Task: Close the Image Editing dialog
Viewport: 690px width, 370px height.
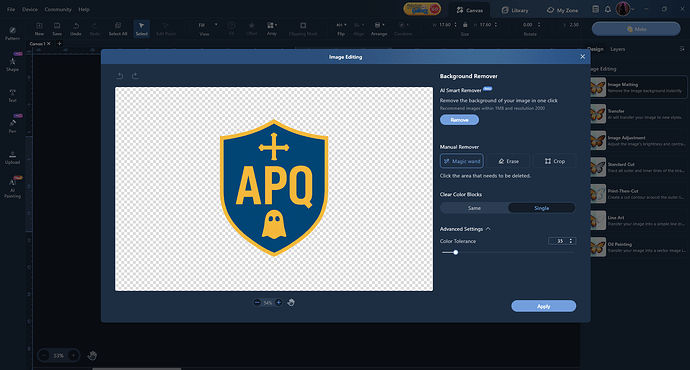Action: click(582, 57)
